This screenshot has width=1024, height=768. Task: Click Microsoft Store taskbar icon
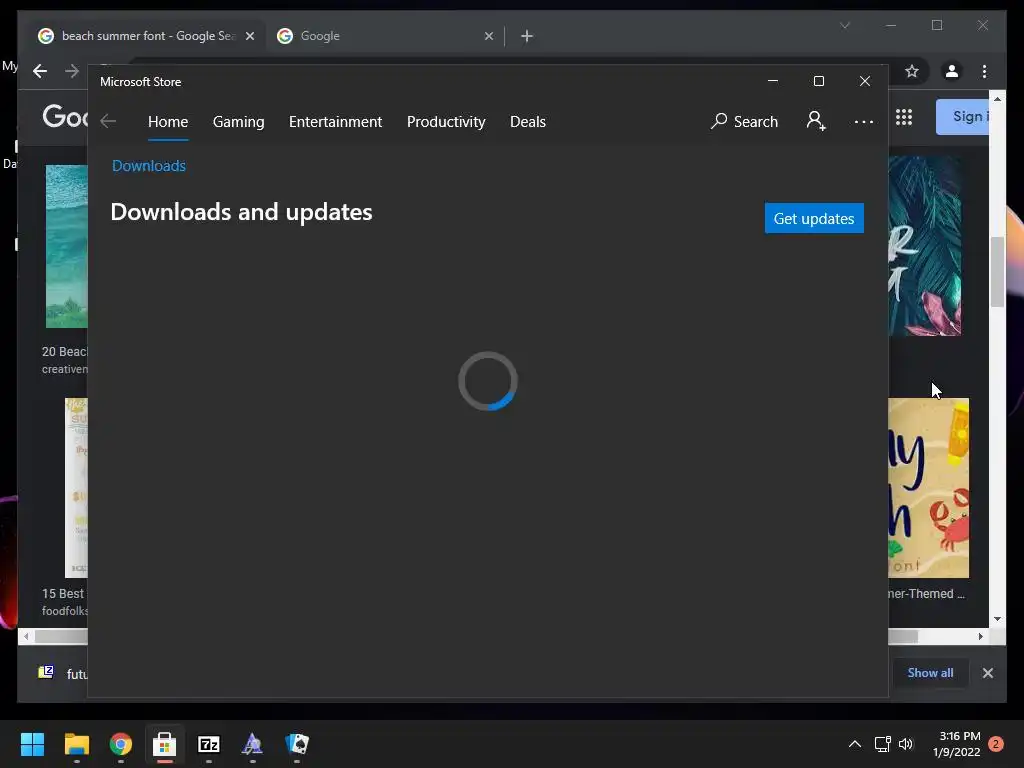pyautogui.click(x=165, y=744)
